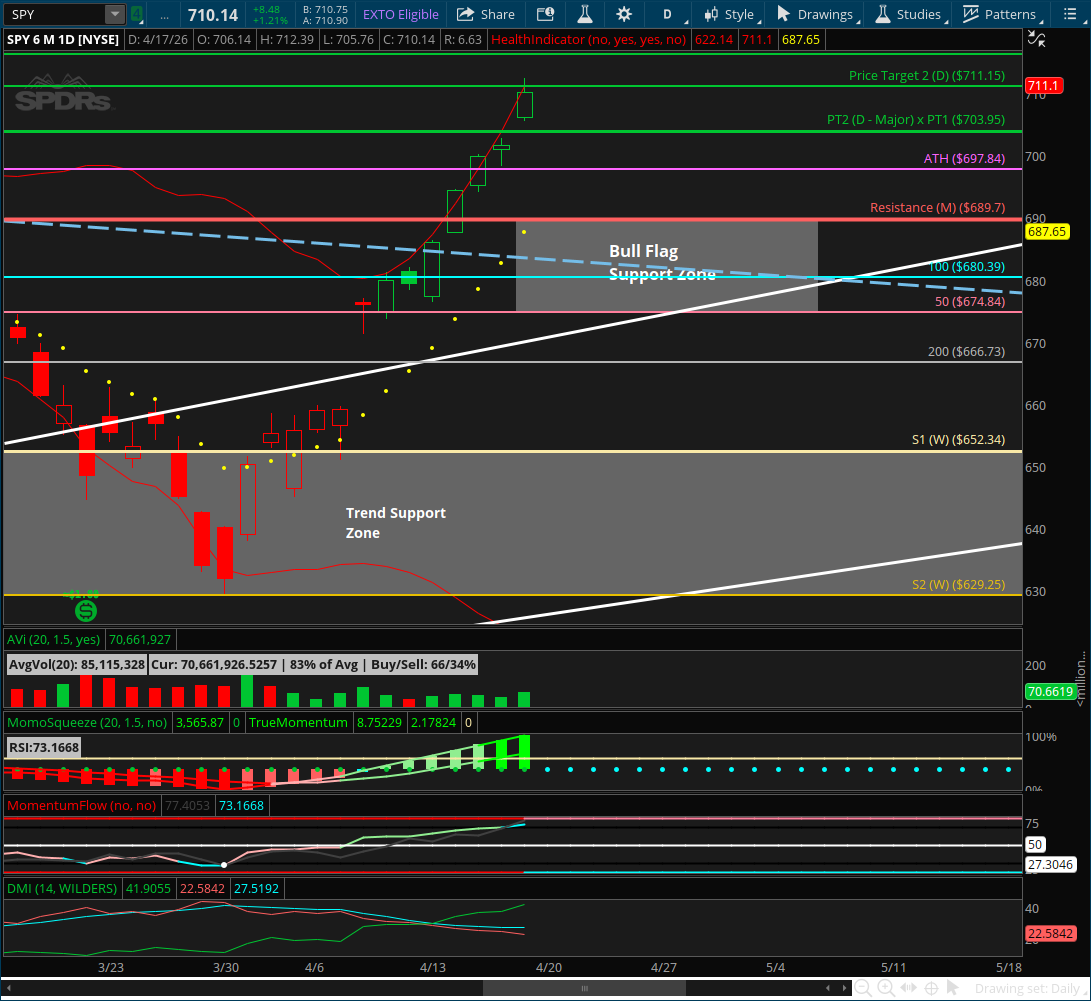1091x1001 pixels.
Task: Click the 27.3046 momentum axis bubble
Action: [1051, 865]
